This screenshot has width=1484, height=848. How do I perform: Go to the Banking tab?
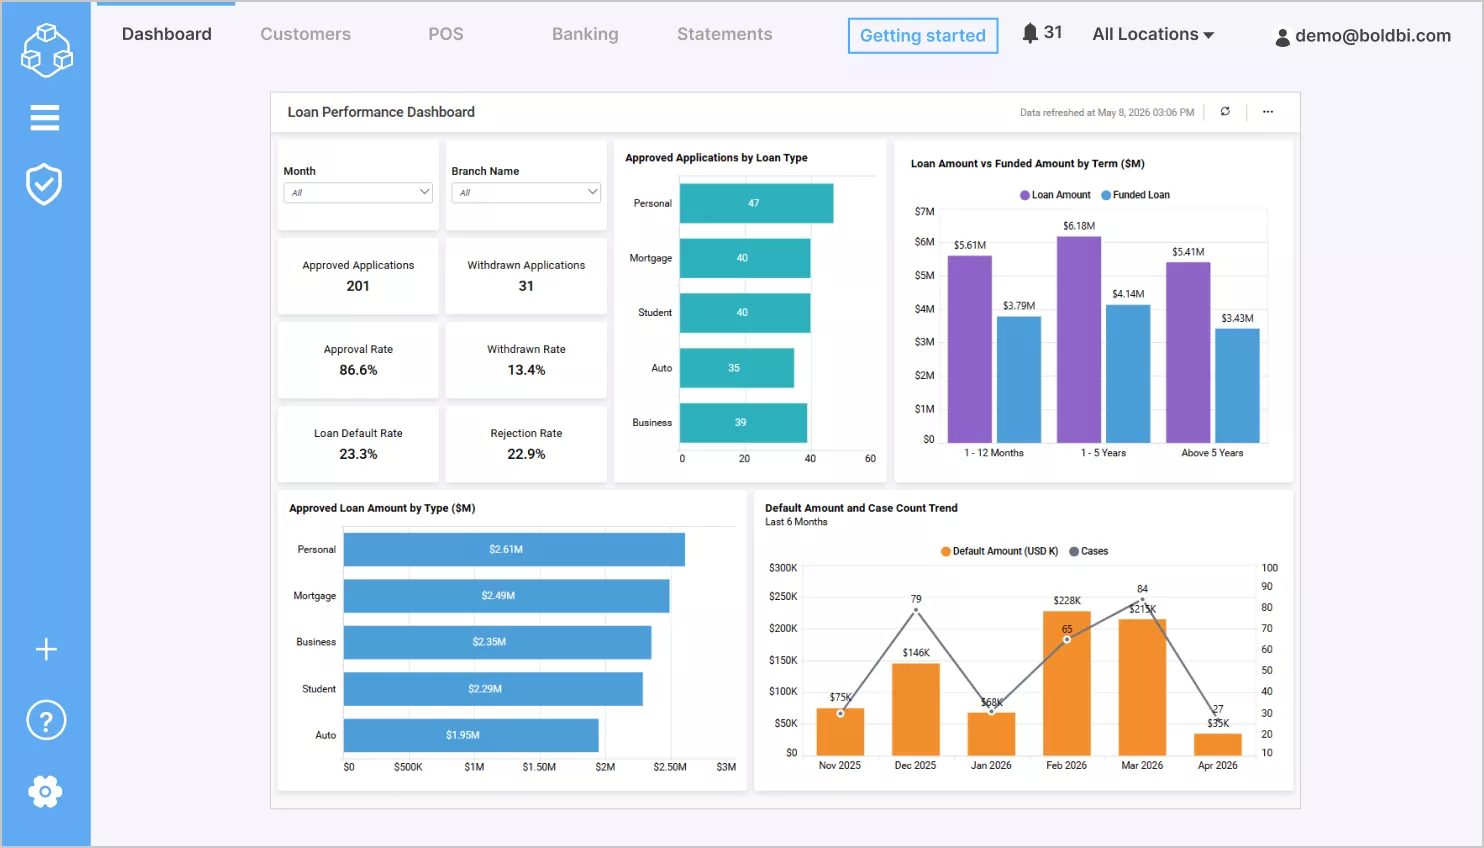[585, 34]
